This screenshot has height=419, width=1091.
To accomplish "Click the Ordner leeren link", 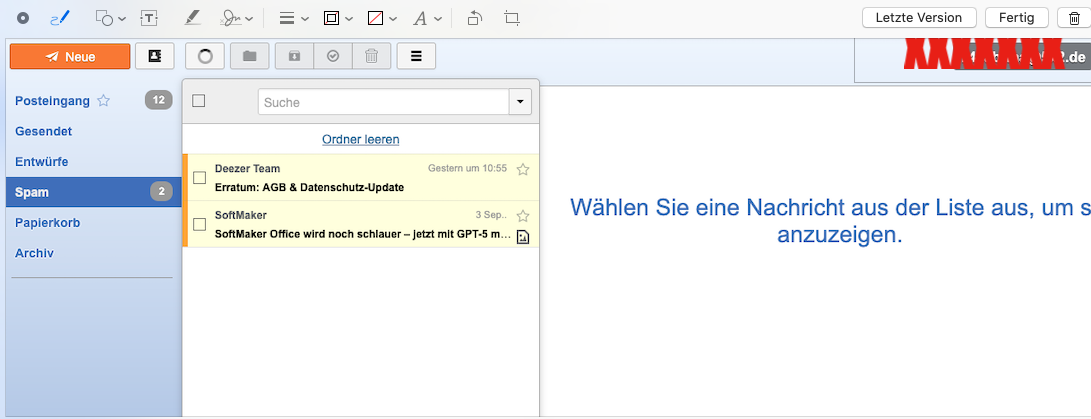I will coord(360,139).
